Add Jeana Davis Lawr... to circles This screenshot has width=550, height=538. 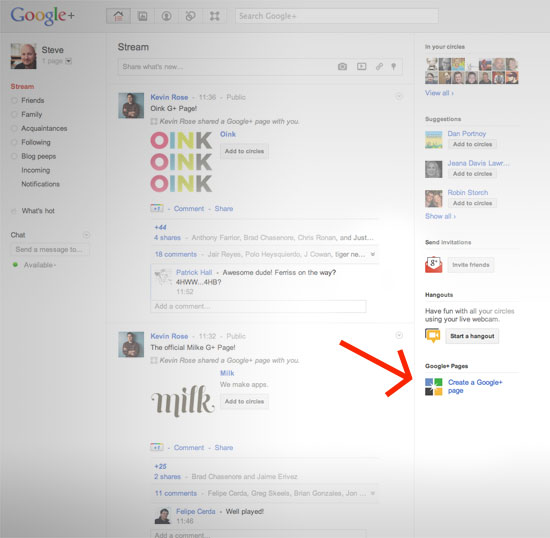point(472,174)
